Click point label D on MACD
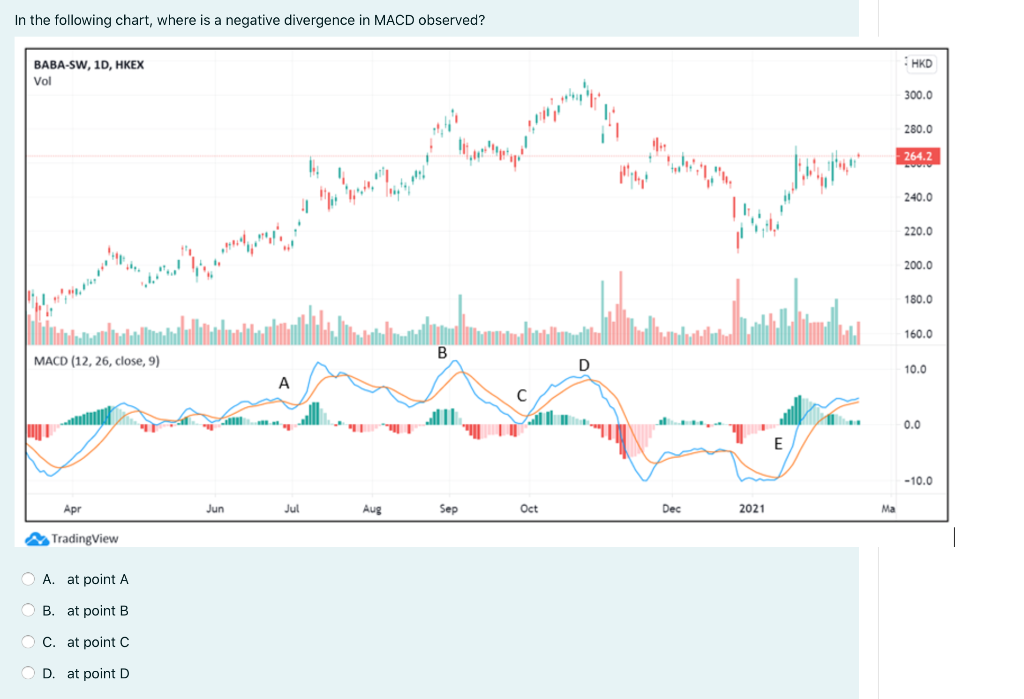 click(x=584, y=365)
